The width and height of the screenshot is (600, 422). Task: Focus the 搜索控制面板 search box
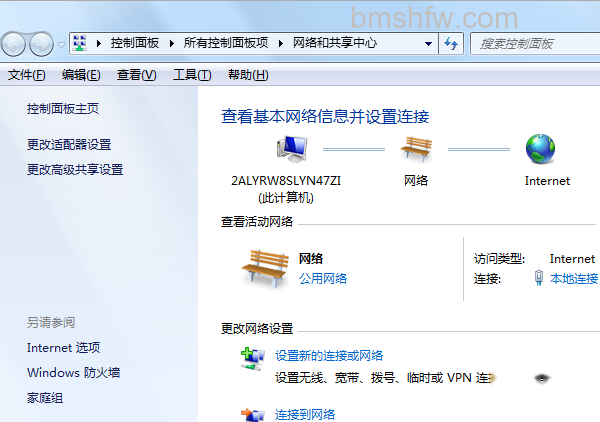(536, 44)
